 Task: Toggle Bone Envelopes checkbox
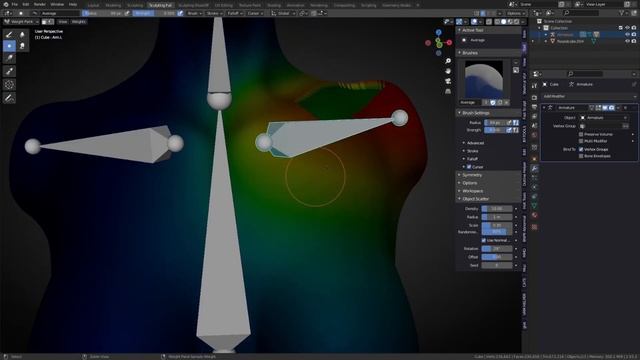(x=581, y=156)
